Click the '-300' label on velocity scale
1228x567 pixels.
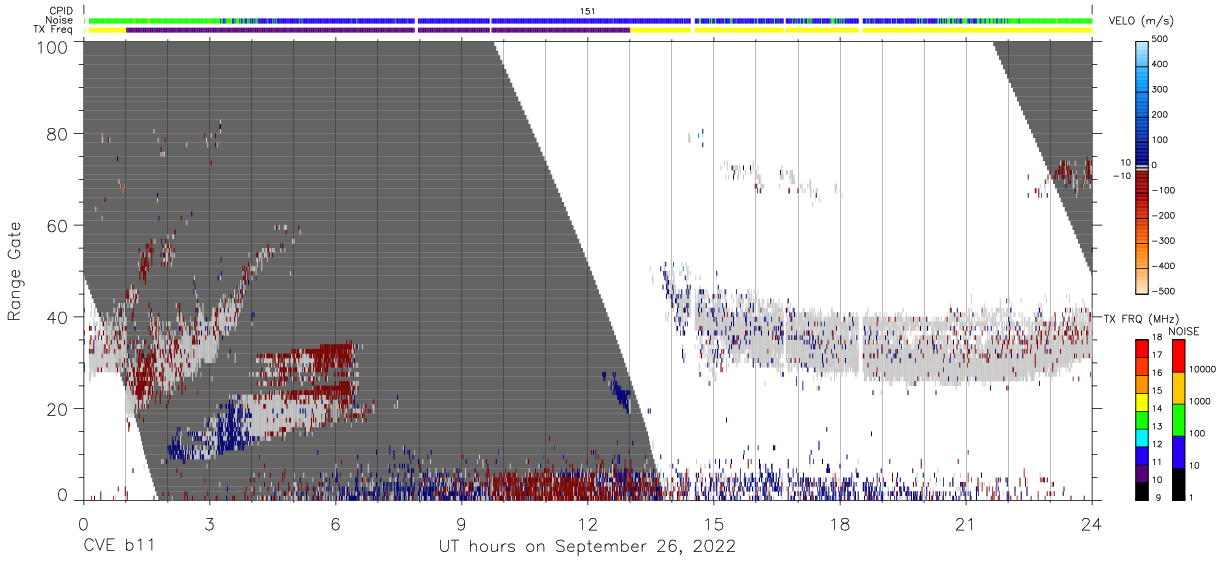(1164, 240)
